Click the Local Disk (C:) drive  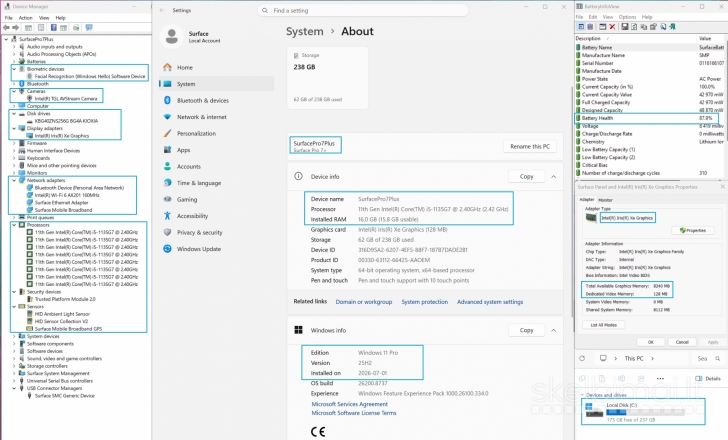pos(643,412)
